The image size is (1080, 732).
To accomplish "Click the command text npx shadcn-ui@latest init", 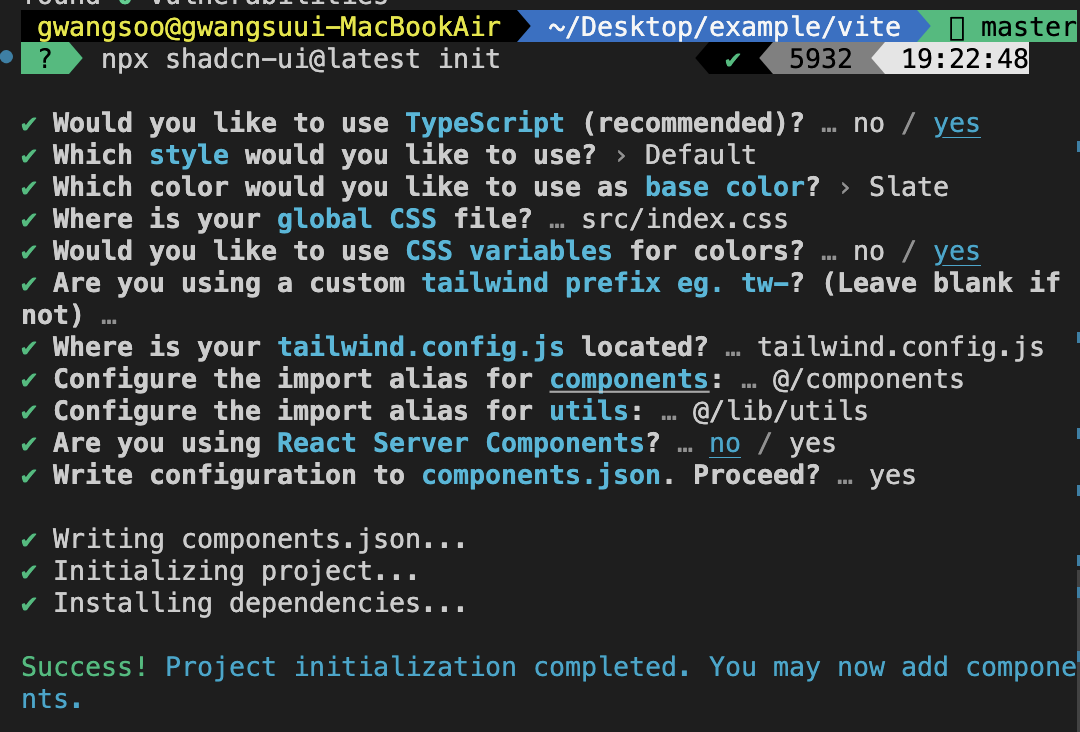I will (300, 59).
